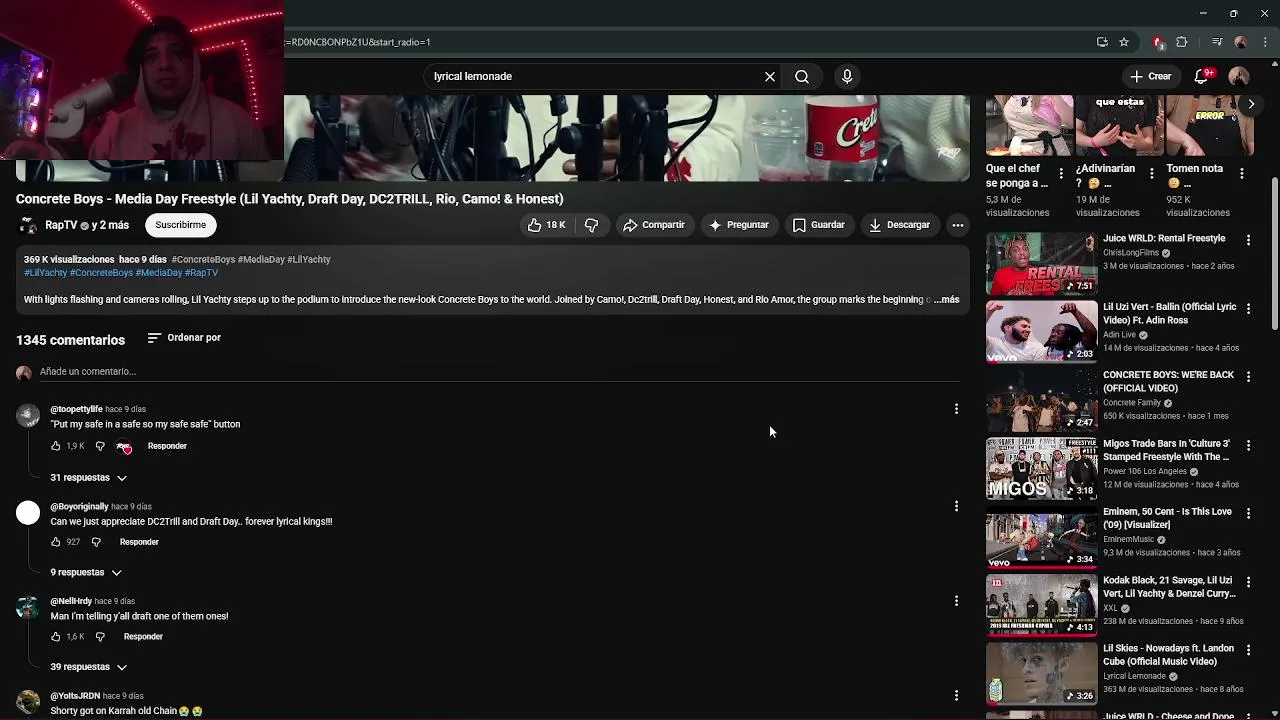This screenshot has width=1280, height=720.
Task: Open the @YoItsJRDN commenter avatar
Action: coord(28,702)
